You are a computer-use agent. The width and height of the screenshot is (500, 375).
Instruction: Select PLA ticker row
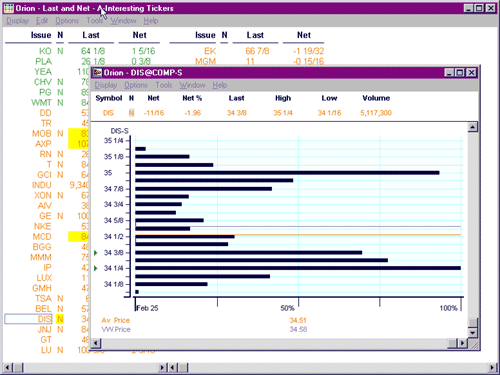pyautogui.click(x=43, y=61)
